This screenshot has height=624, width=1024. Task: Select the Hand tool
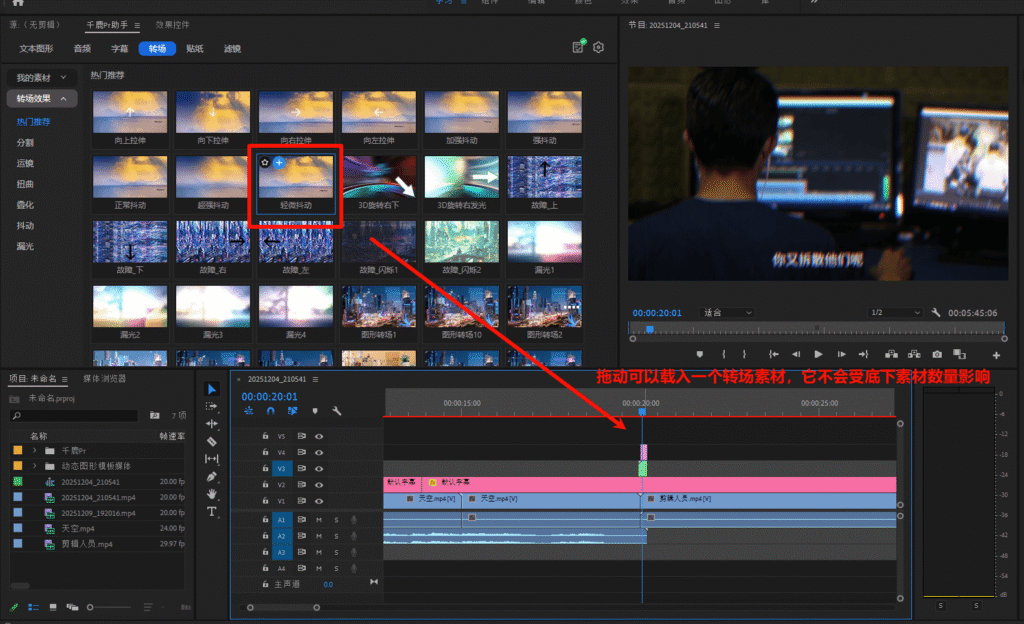tap(212, 494)
